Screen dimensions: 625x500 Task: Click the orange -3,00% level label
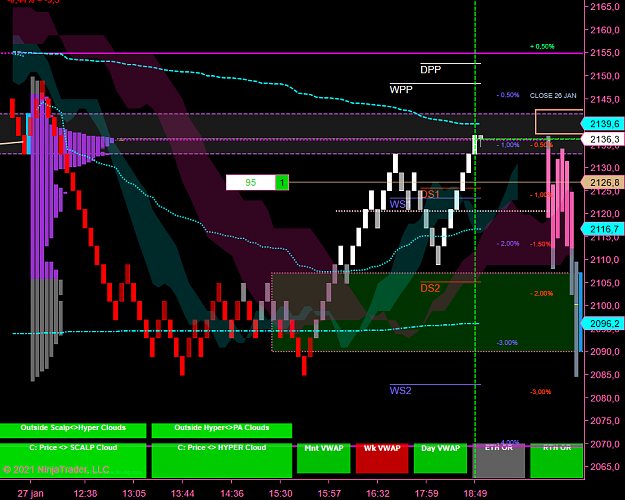coord(540,392)
